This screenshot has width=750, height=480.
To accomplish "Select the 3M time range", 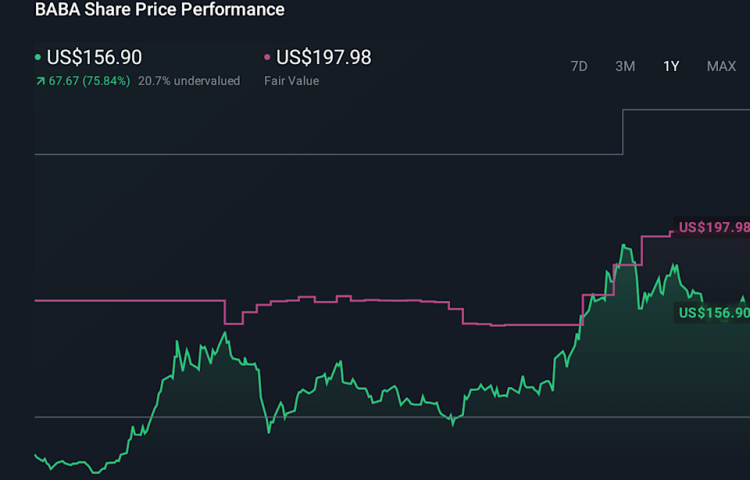I will point(625,66).
